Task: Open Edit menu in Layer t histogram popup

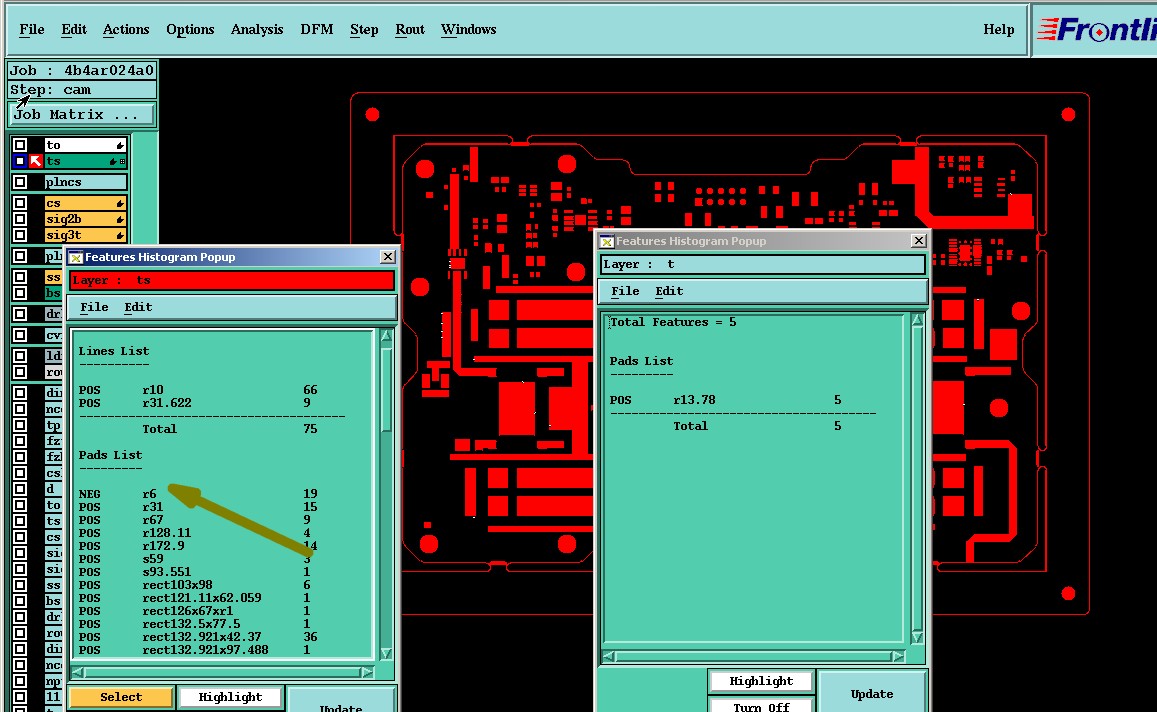Action: tap(669, 291)
